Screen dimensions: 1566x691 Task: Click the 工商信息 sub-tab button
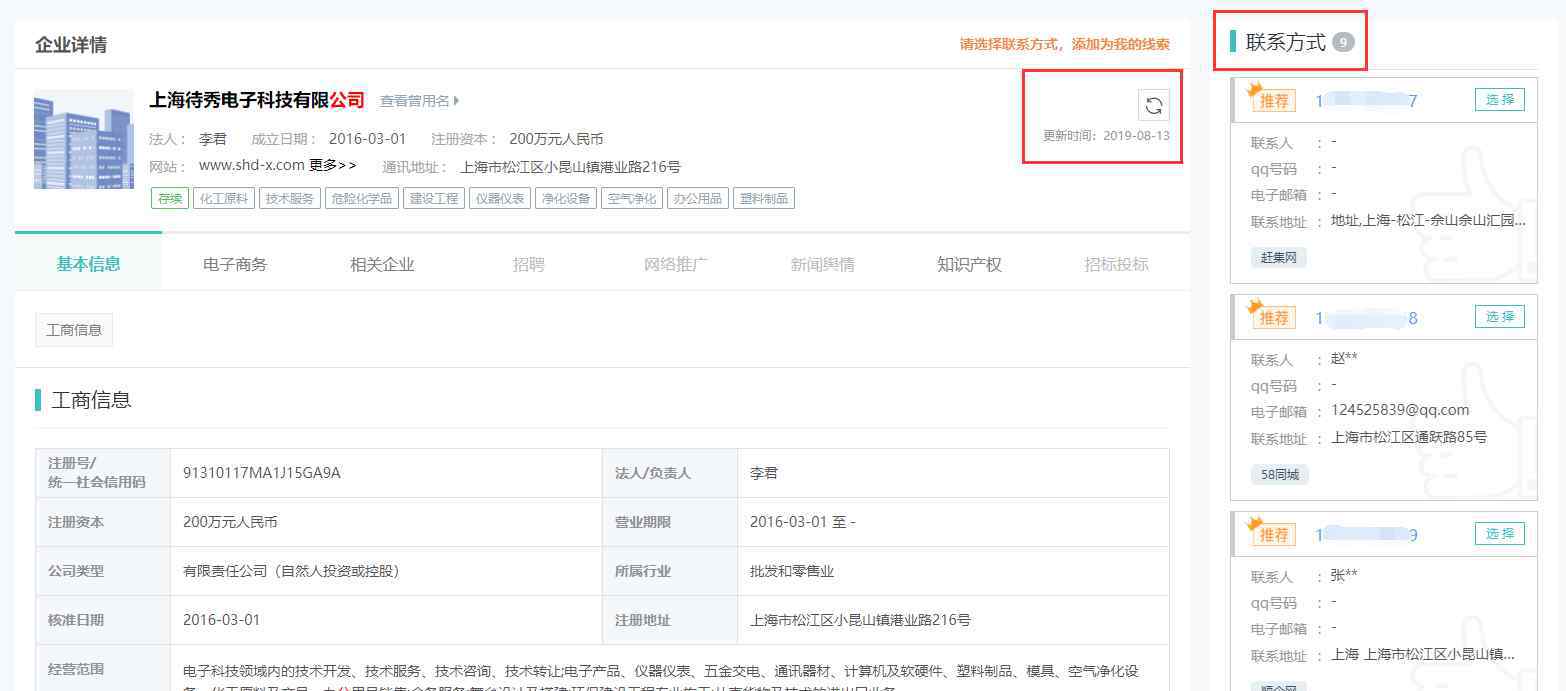tap(74, 330)
